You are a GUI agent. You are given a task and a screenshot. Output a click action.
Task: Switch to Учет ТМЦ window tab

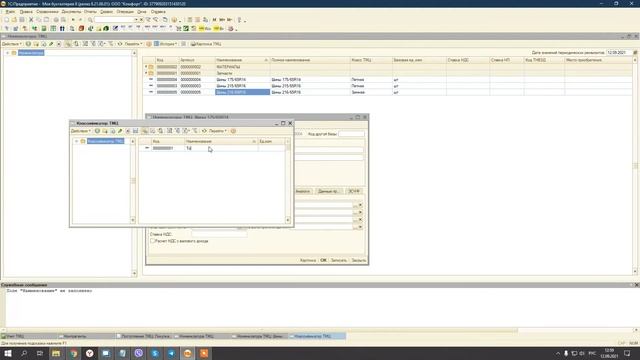[29, 336]
